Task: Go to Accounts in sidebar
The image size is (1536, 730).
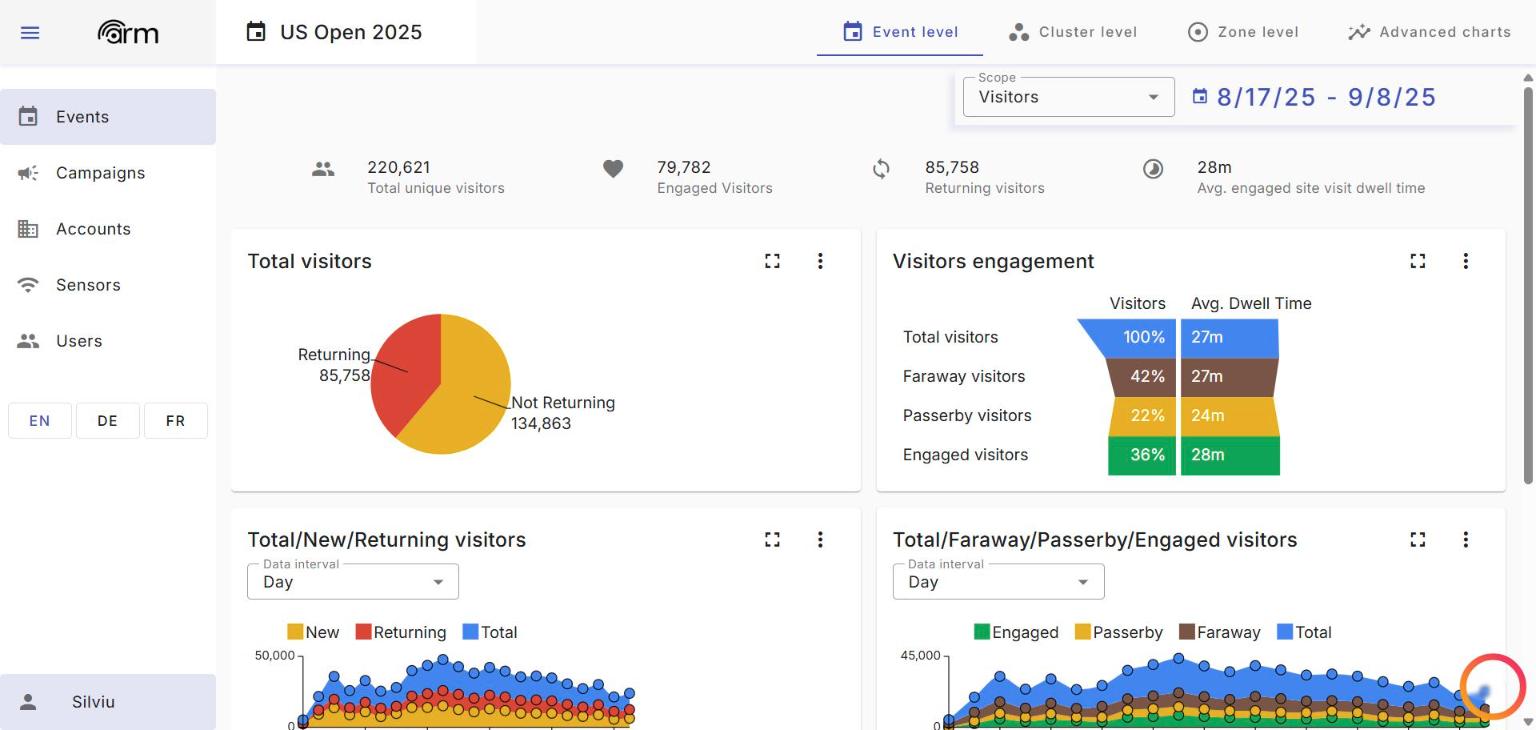Action: click(108, 229)
